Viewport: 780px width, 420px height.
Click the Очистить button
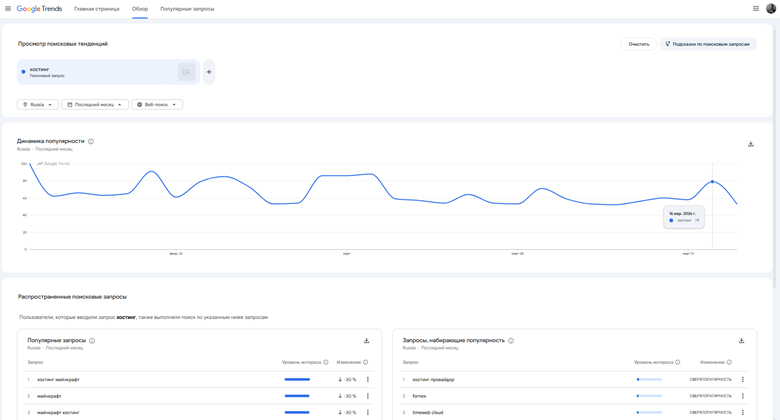point(639,44)
